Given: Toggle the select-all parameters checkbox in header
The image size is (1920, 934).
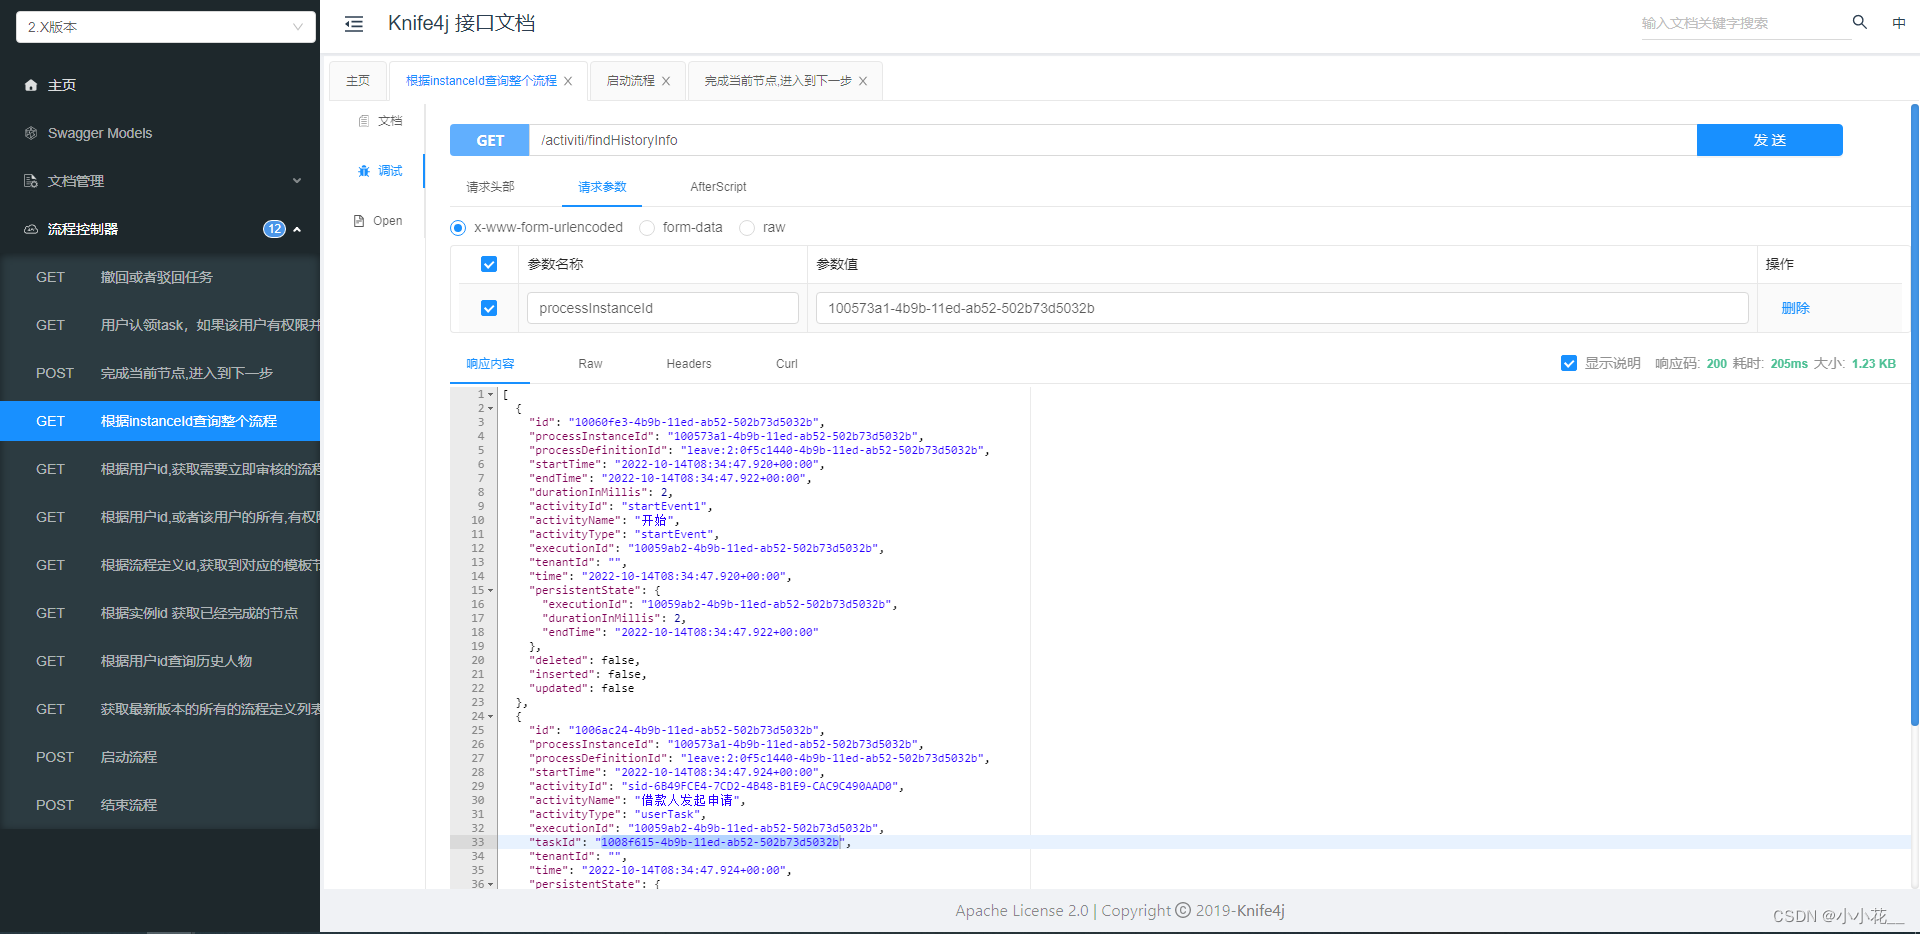Looking at the screenshot, I should tap(489, 264).
